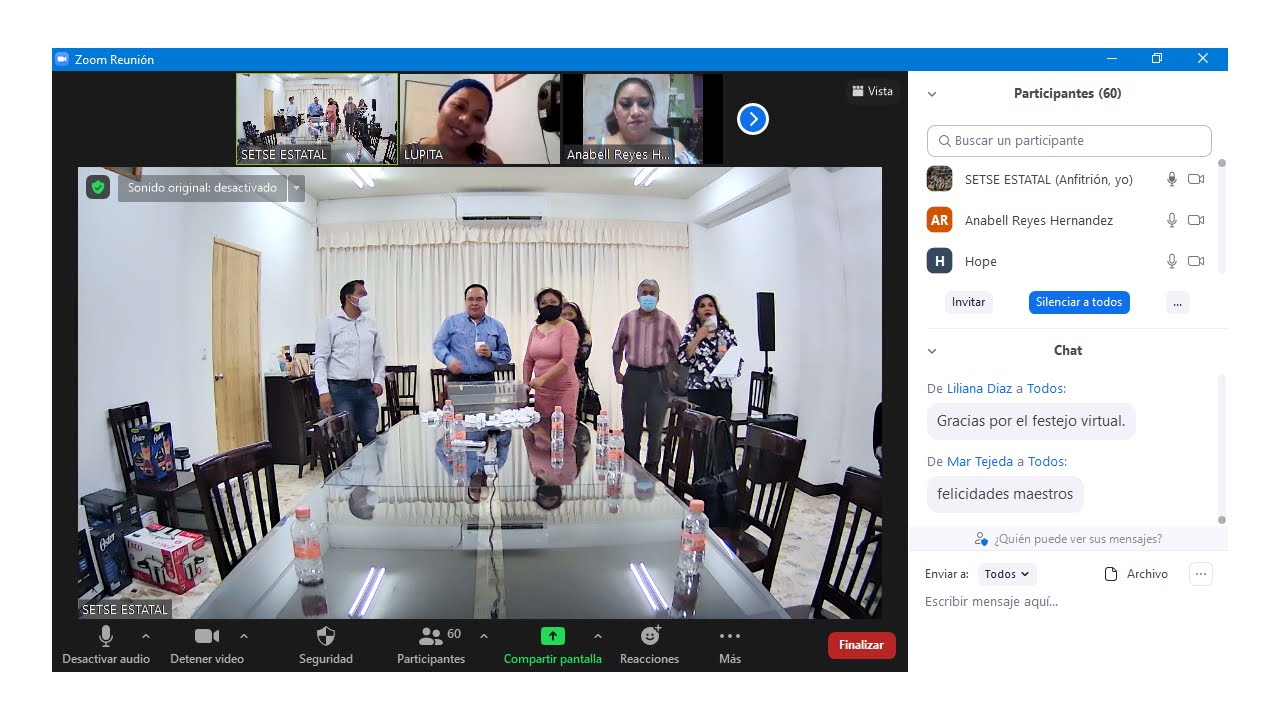Viewport: 1280px width, 720px height.
Task: Click the orange AR participant avatar
Action: point(939,220)
